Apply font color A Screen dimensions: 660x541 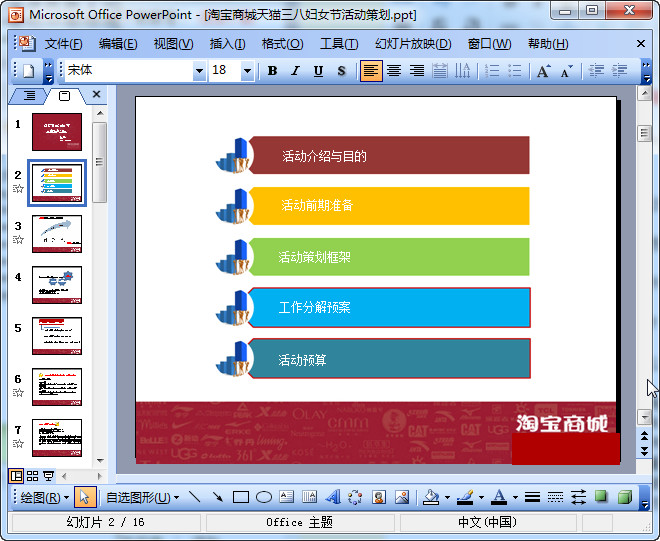coord(499,497)
